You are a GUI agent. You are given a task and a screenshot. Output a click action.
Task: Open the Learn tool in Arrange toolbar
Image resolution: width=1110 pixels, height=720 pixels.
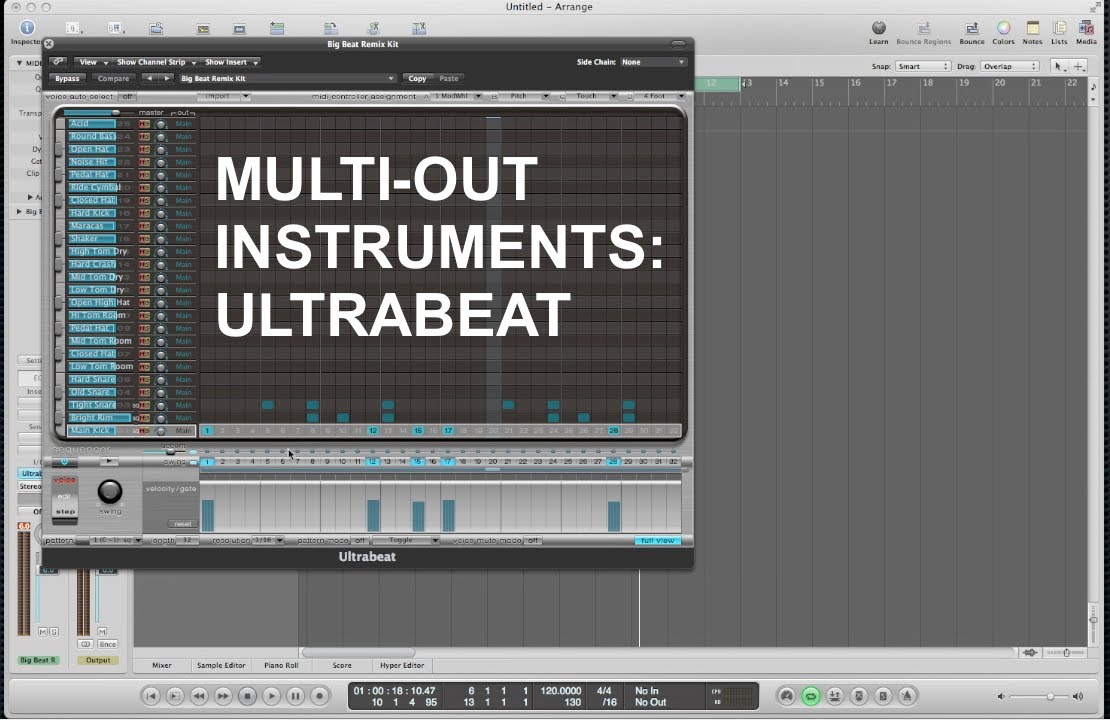[x=879, y=33]
